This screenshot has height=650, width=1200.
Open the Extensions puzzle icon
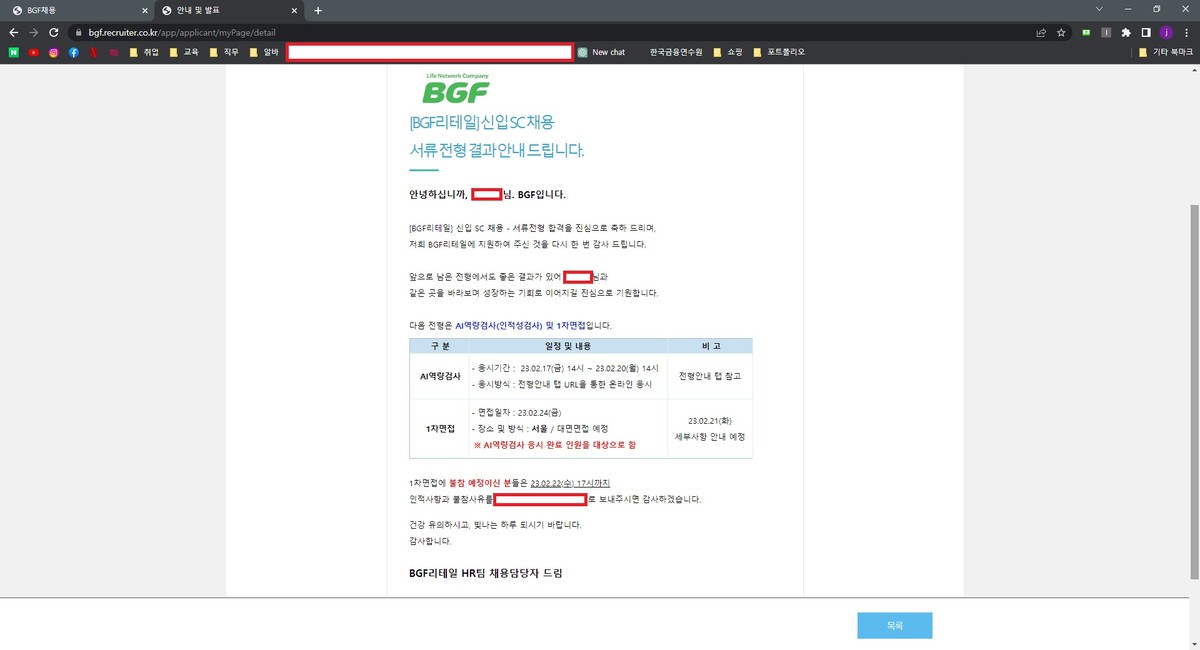1127,32
